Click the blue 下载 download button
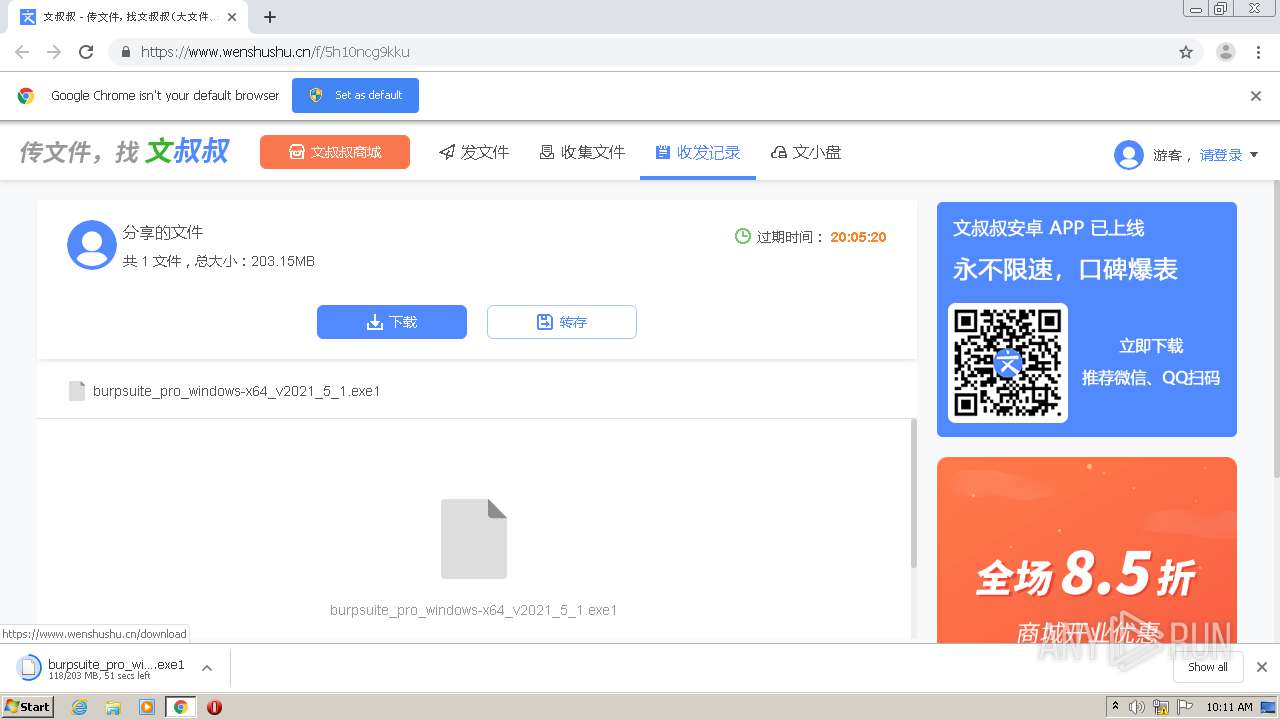 point(392,322)
